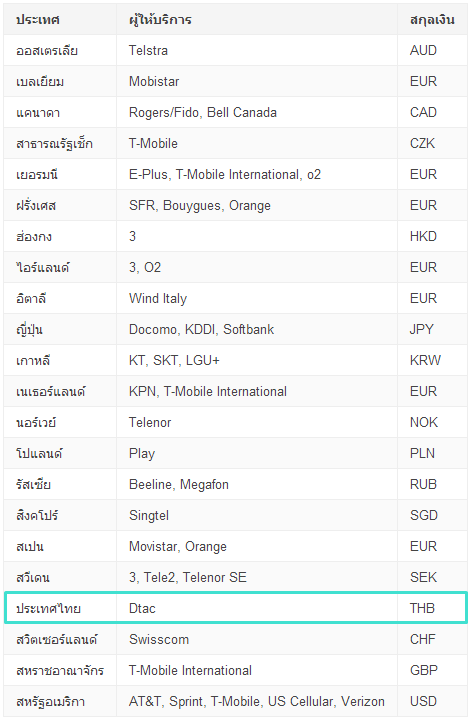Click the Dtac provider cell
This screenshot has width=472, height=717.
pyautogui.click(x=257, y=608)
